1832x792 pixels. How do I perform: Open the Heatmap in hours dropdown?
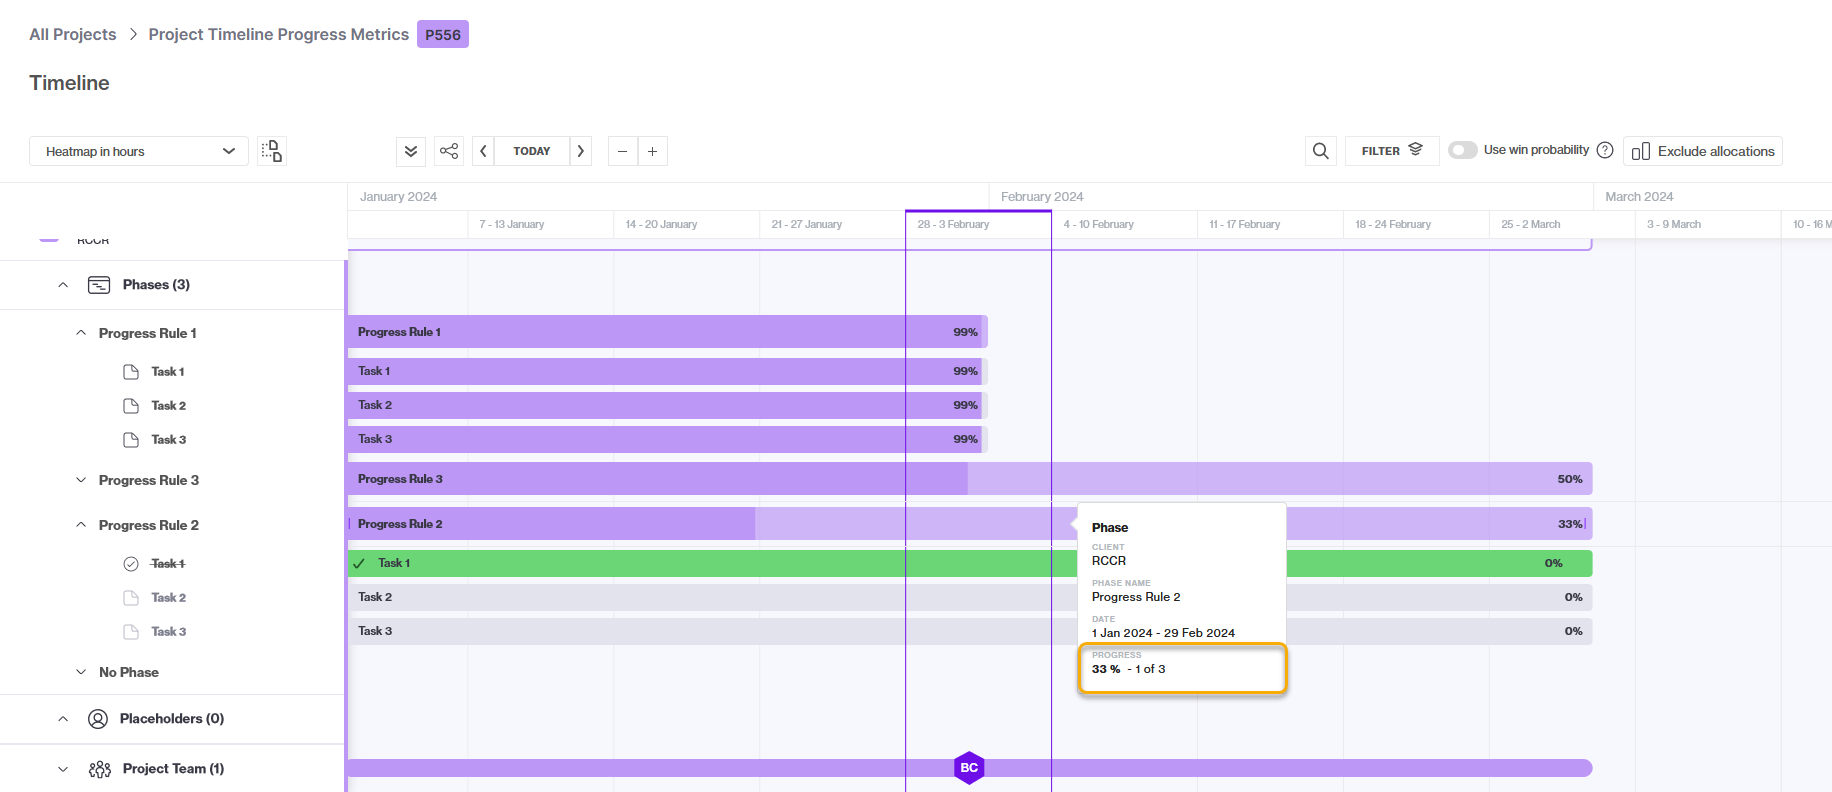(138, 151)
